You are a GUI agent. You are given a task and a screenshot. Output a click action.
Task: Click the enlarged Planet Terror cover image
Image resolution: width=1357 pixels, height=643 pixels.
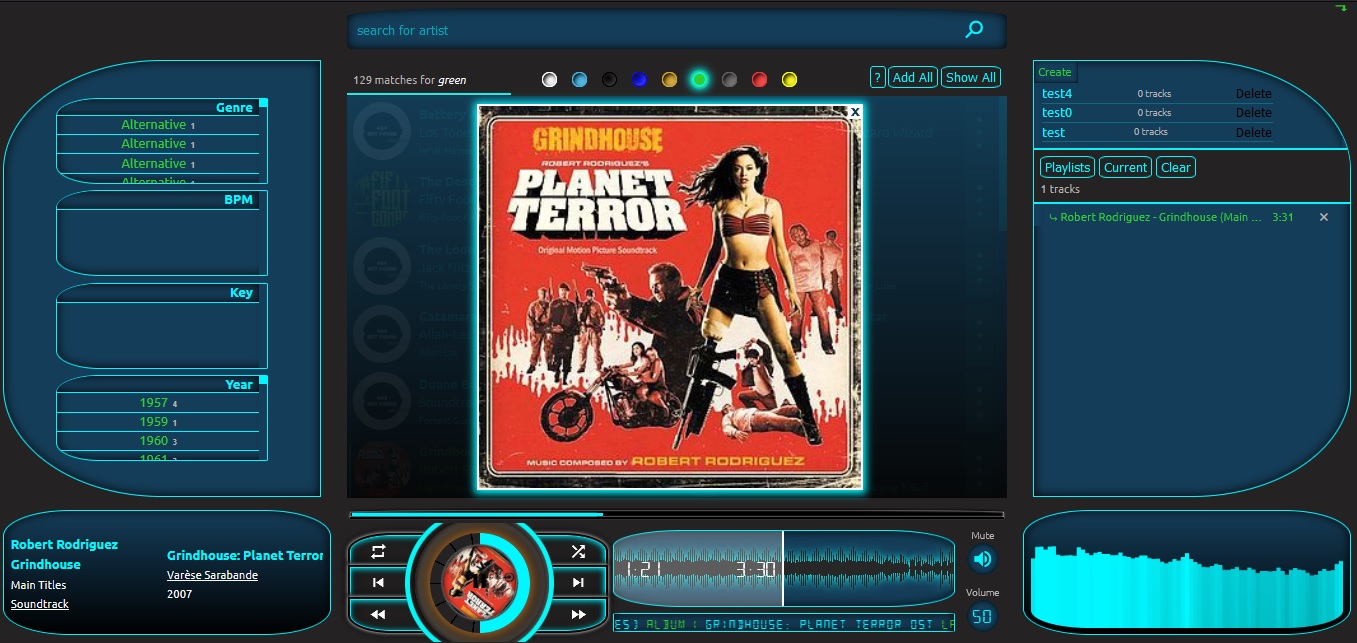[x=669, y=297]
